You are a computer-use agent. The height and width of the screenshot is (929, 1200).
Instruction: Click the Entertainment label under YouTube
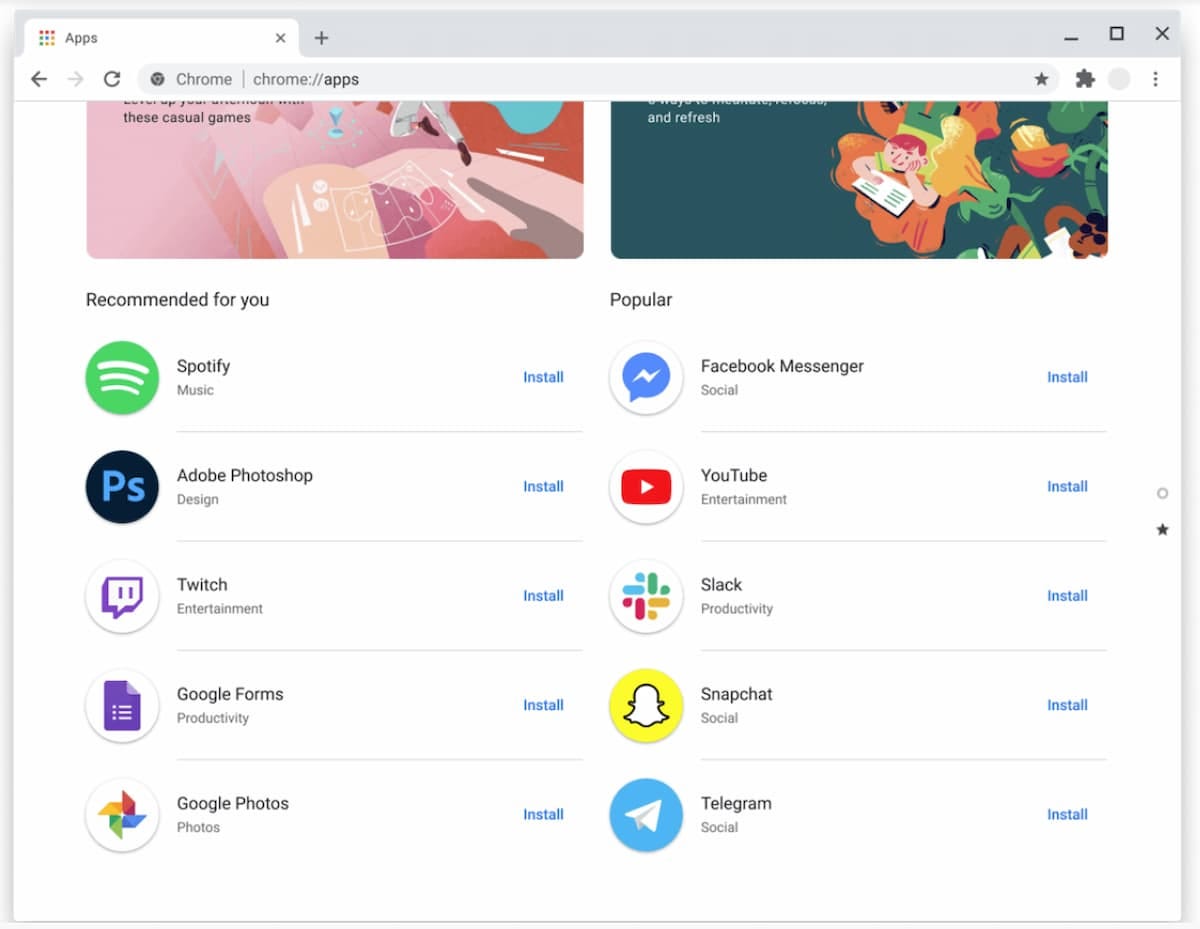744,499
